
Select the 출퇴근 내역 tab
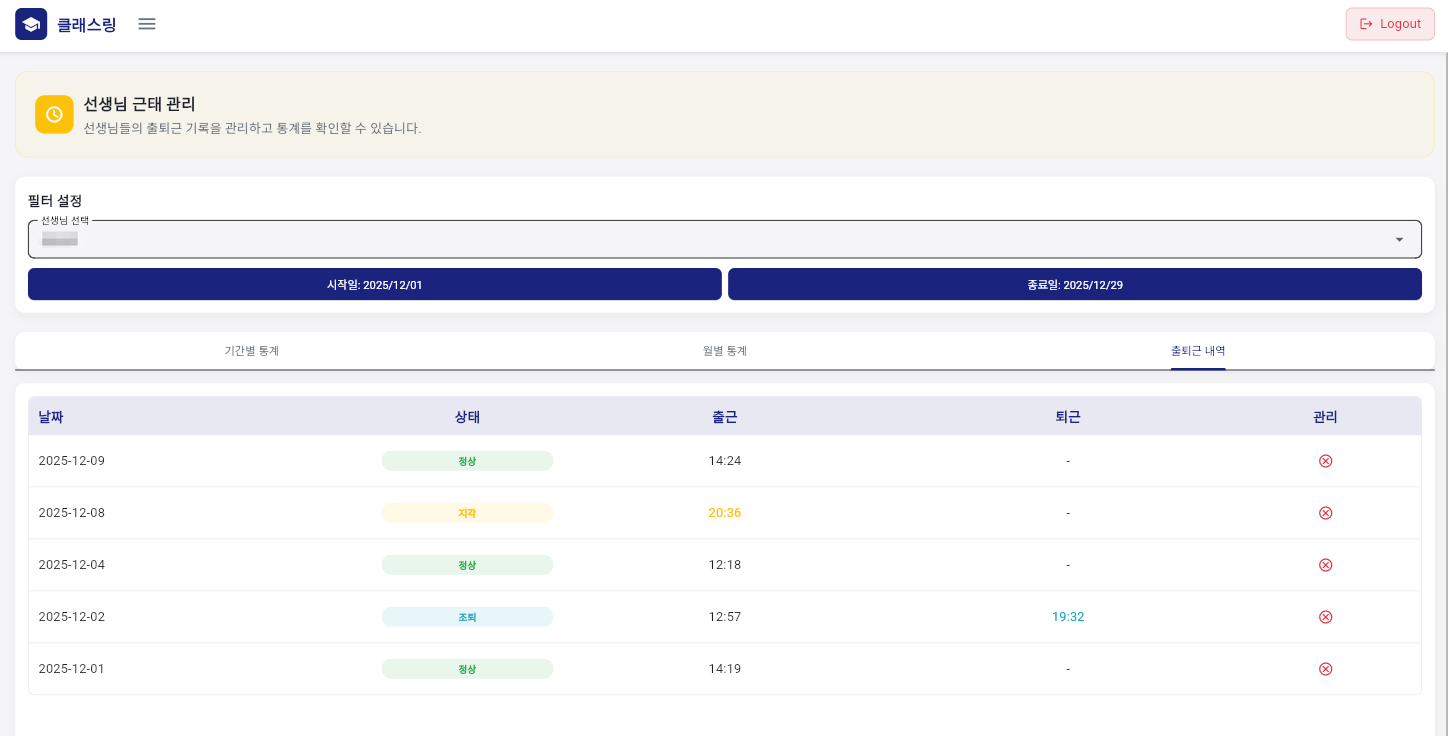(1198, 351)
